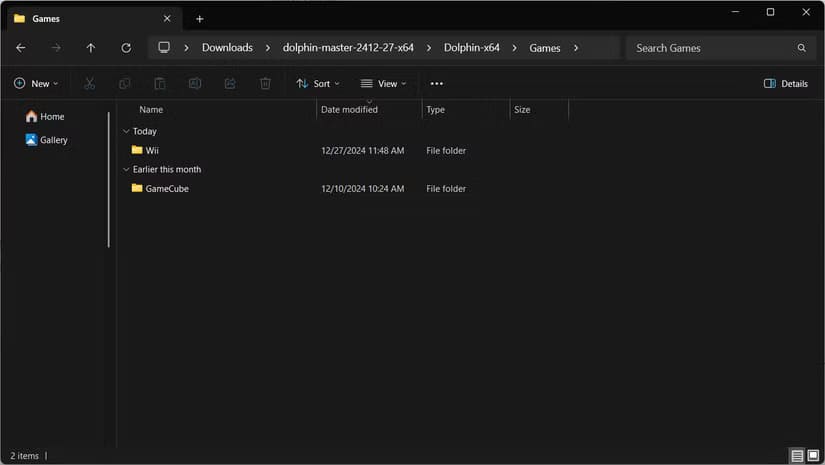
Task: Open the New item menu button
Action: [x=36, y=83]
